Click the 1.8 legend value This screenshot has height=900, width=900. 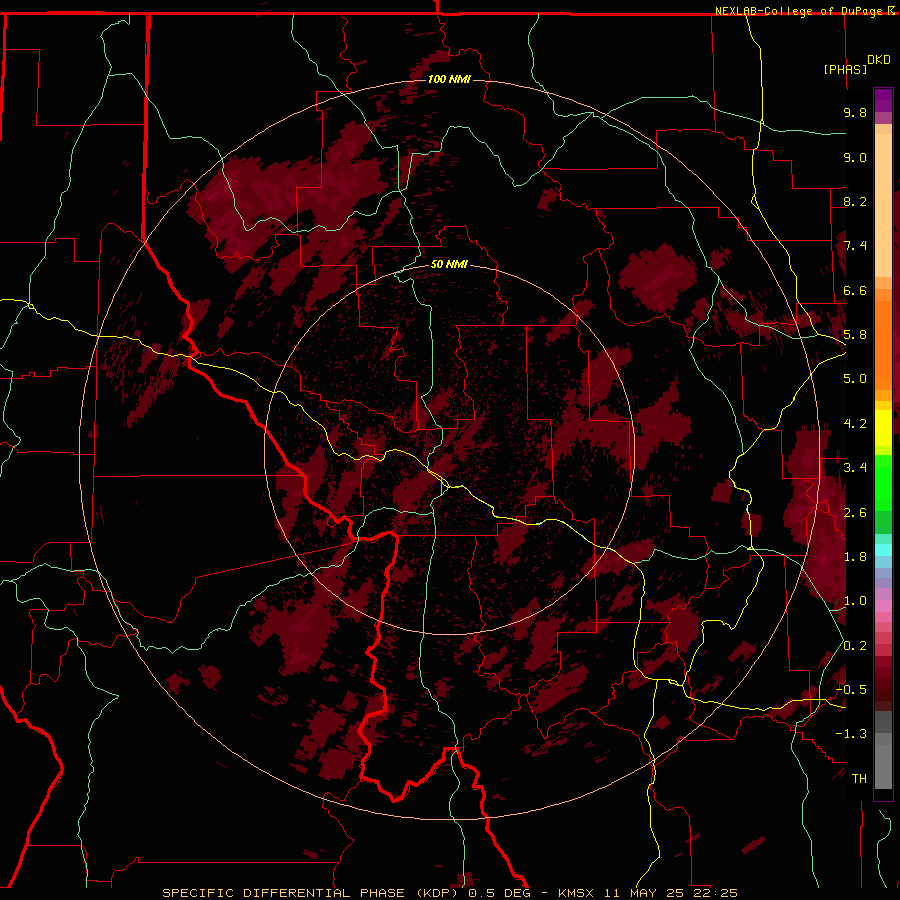pyautogui.click(x=855, y=557)
